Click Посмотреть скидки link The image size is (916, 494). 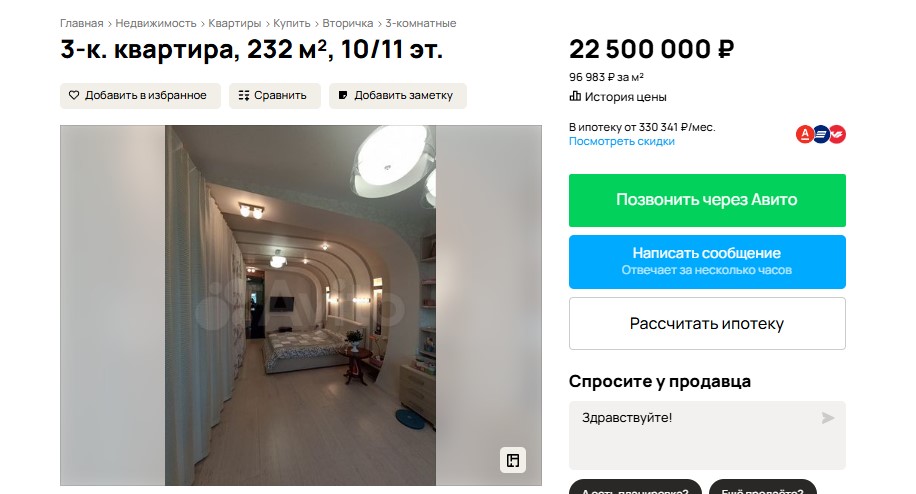click(622, 141)
